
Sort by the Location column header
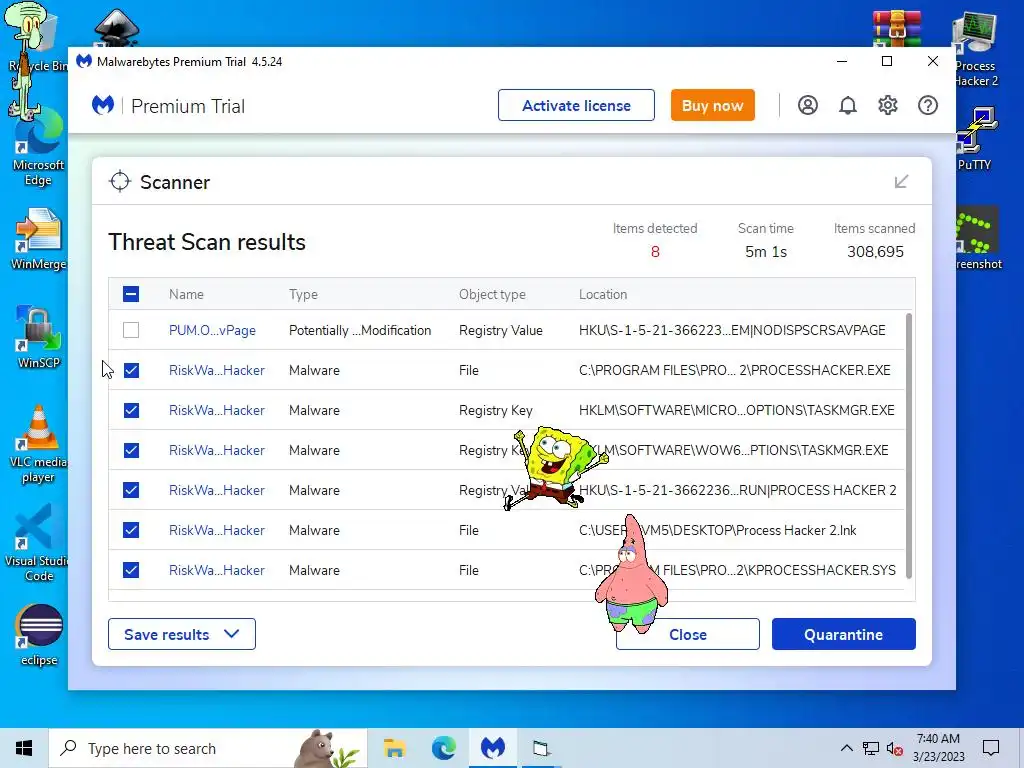(x=603, y=295)
